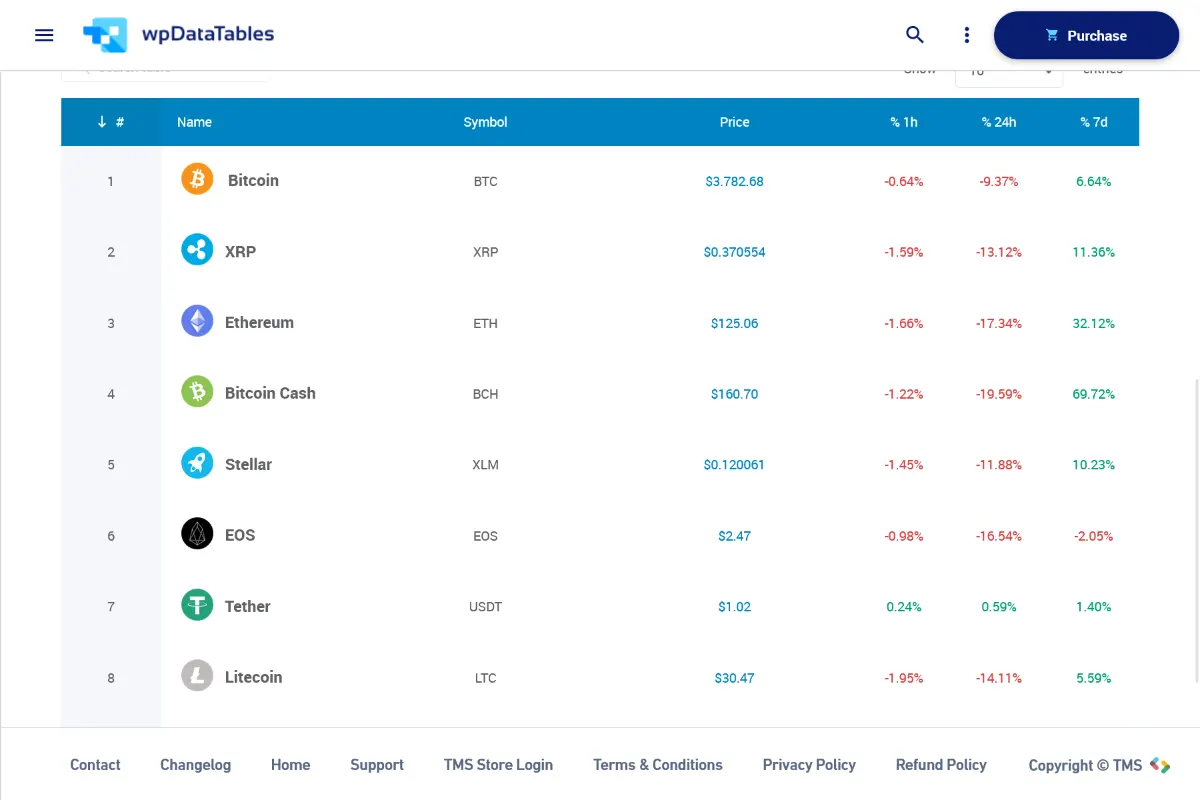Click the Litecoin coin icon

click(197, 676)
